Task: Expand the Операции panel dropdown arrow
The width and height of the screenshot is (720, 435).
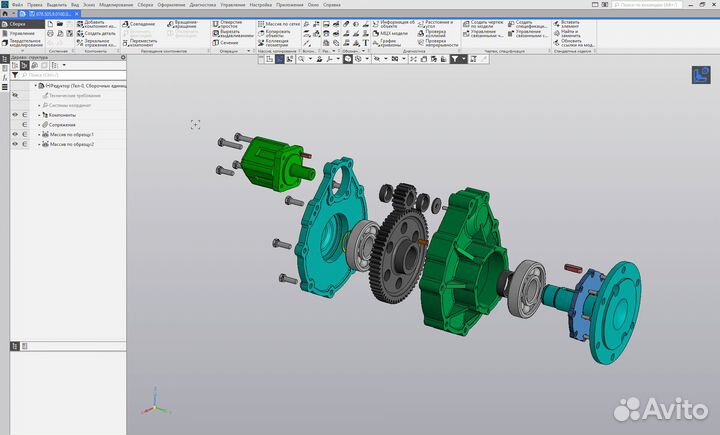Action: pyautogui.click(x=249, y=51)
